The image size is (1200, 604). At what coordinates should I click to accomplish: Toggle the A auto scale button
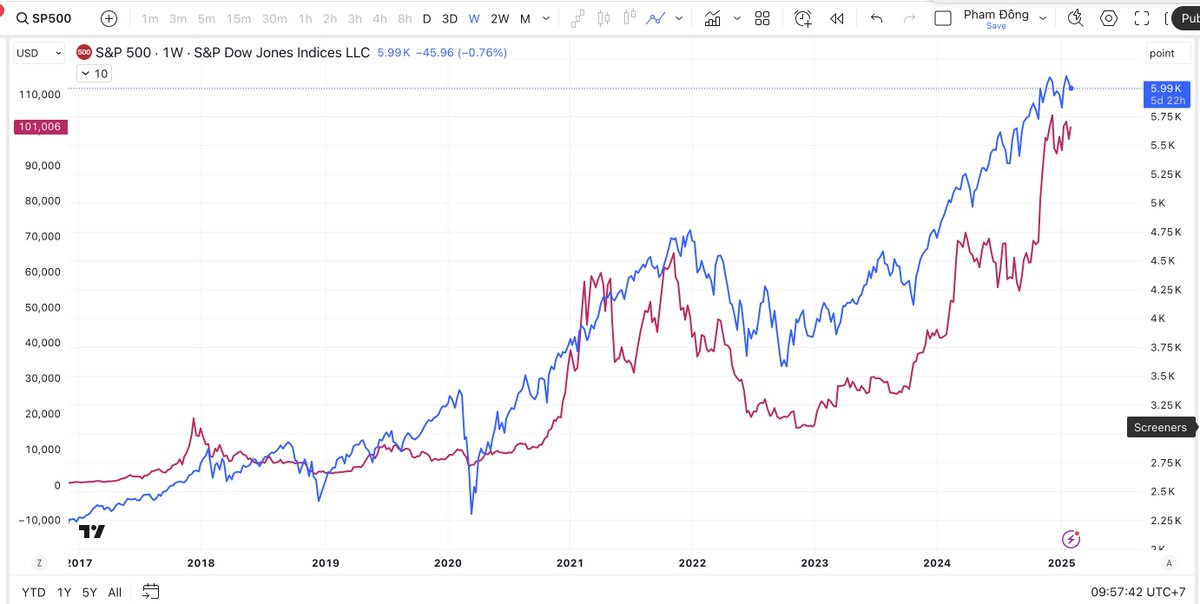point(1168,564)
